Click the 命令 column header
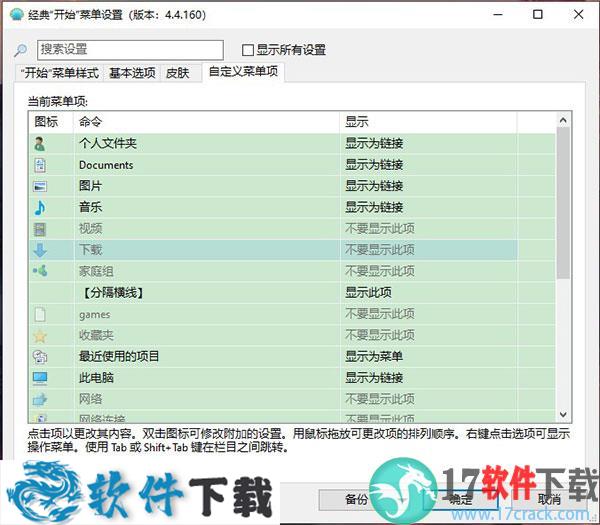Image resolution: width=600 pixels, height=525 pixels. click(206, 122)
